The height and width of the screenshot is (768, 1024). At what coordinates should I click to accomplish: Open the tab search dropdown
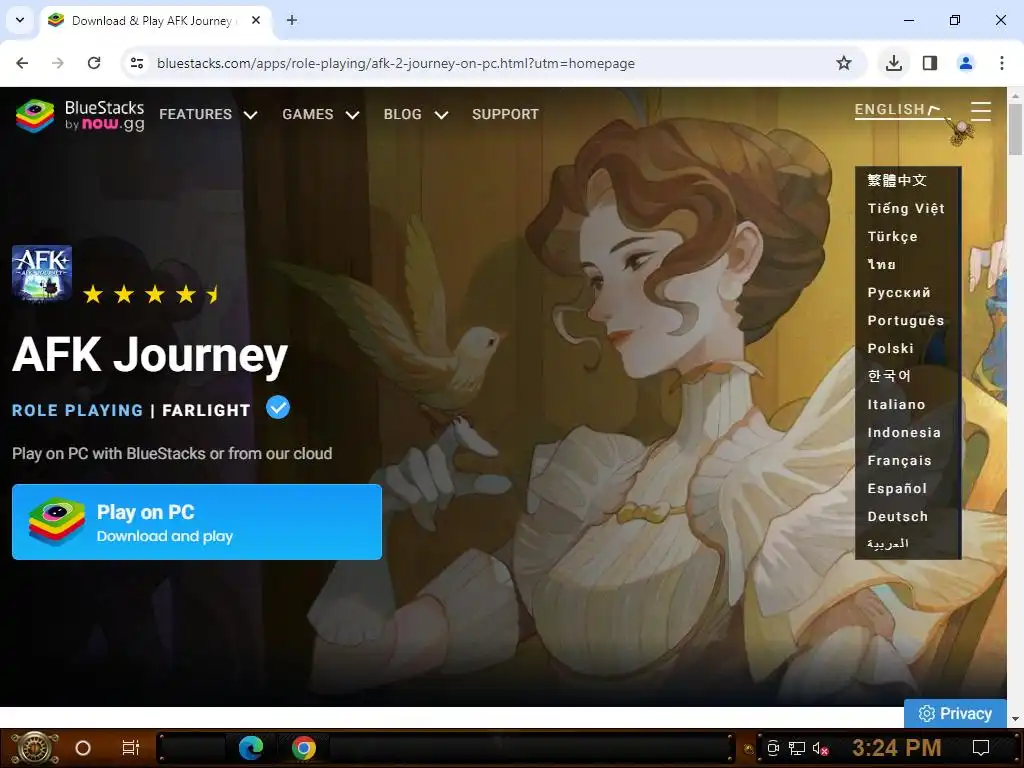coord(20,20)
